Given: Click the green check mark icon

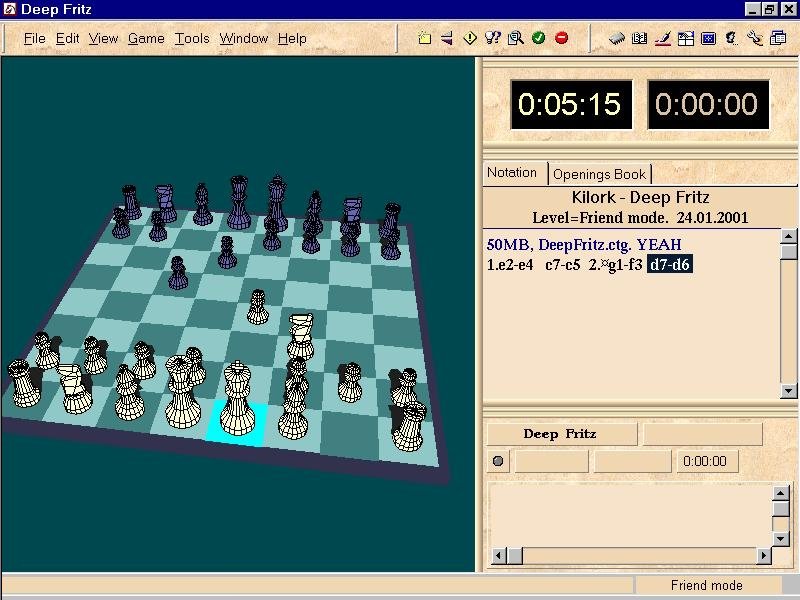Looking at the screenshot, I should (538, 38).
